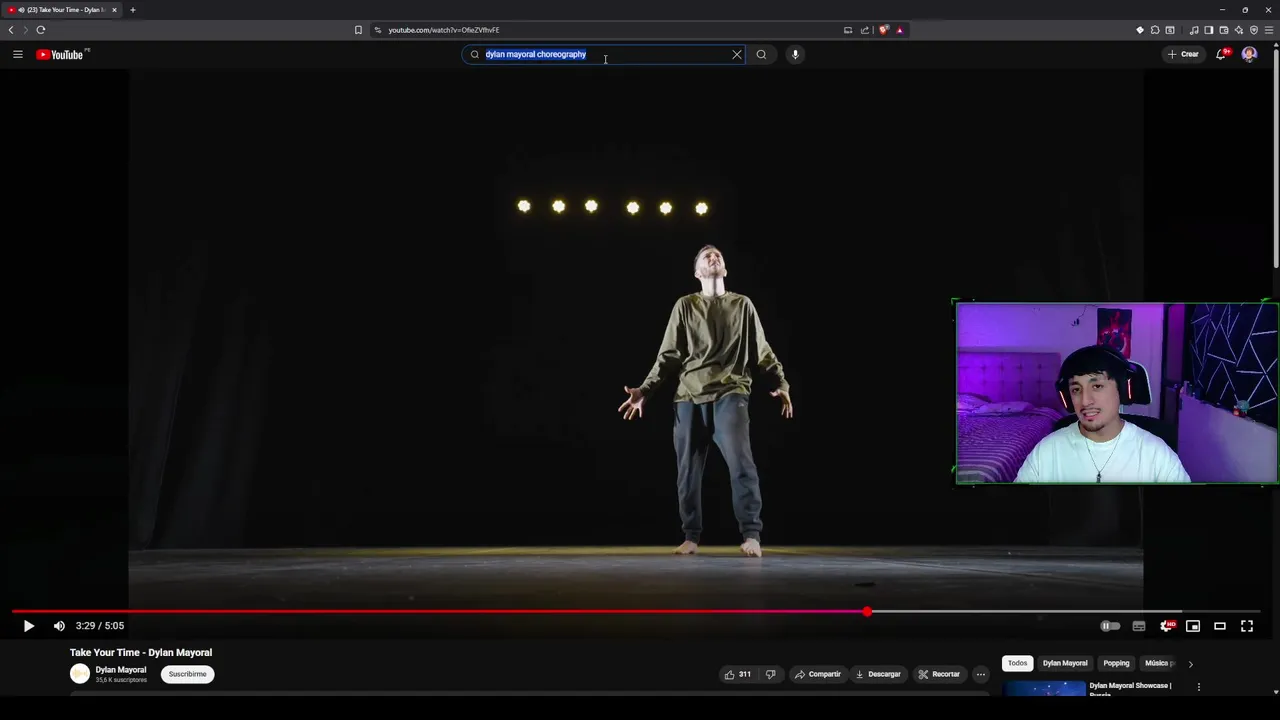1280x720 pixels.
Task: Open player settings gear with HD badge
Action: point(1166,626)
